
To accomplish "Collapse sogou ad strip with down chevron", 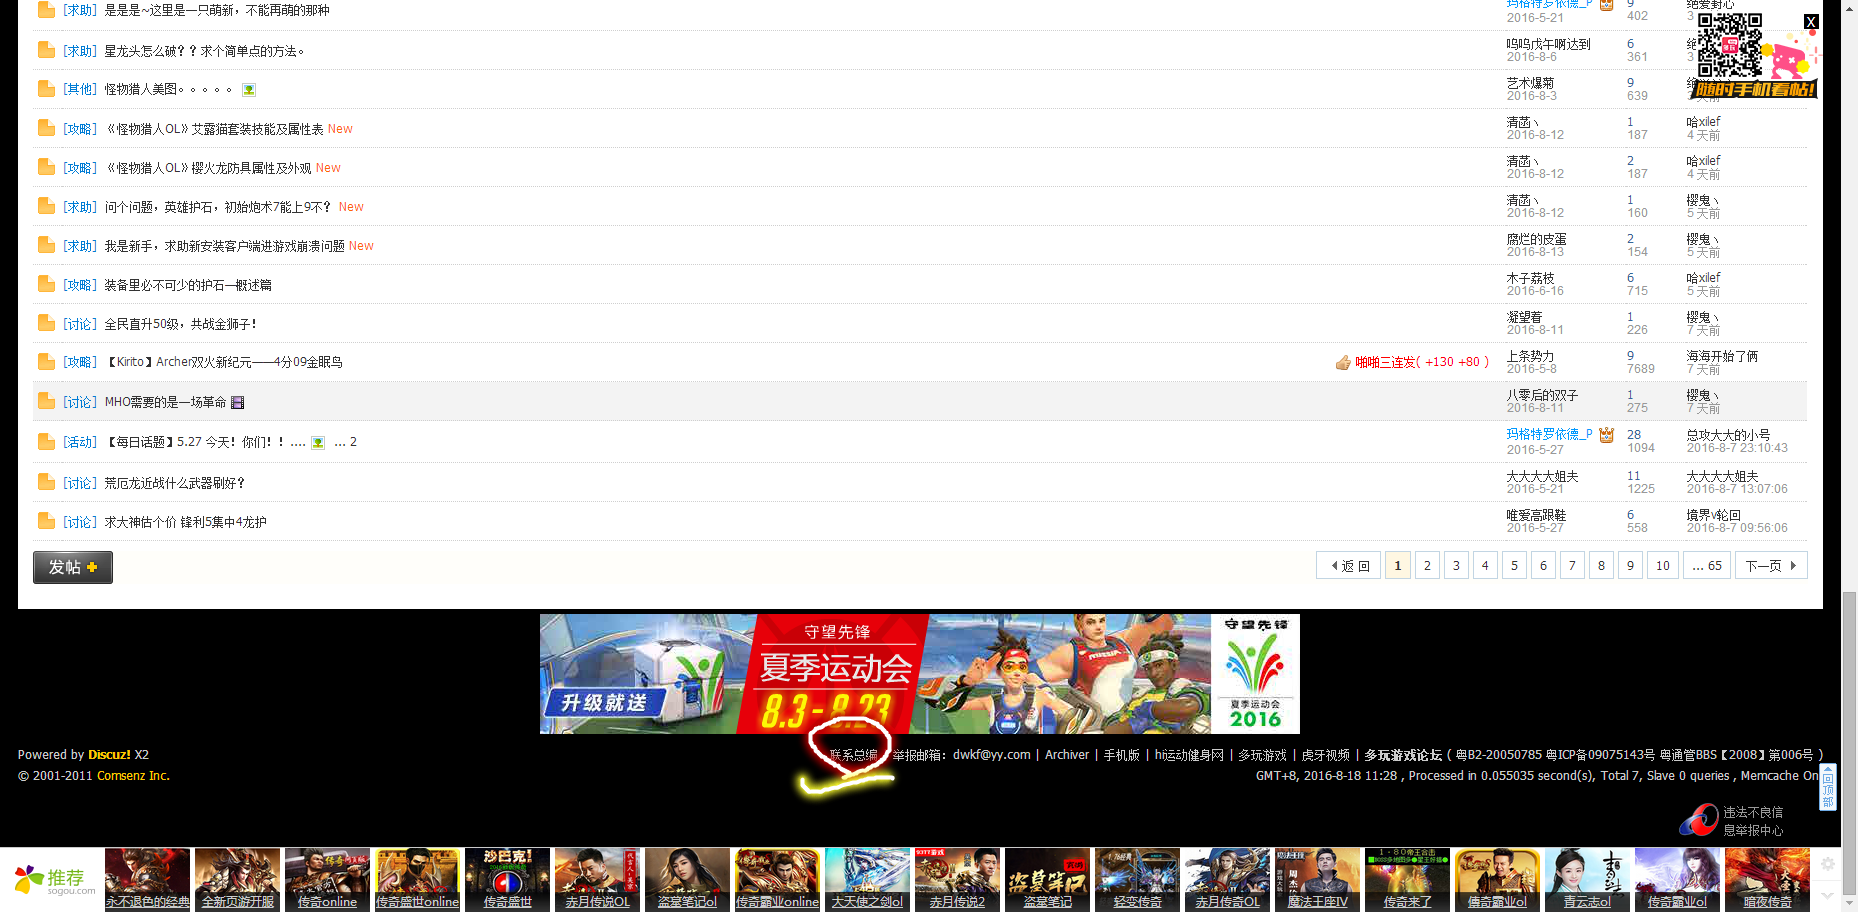I will point(1828,895).
